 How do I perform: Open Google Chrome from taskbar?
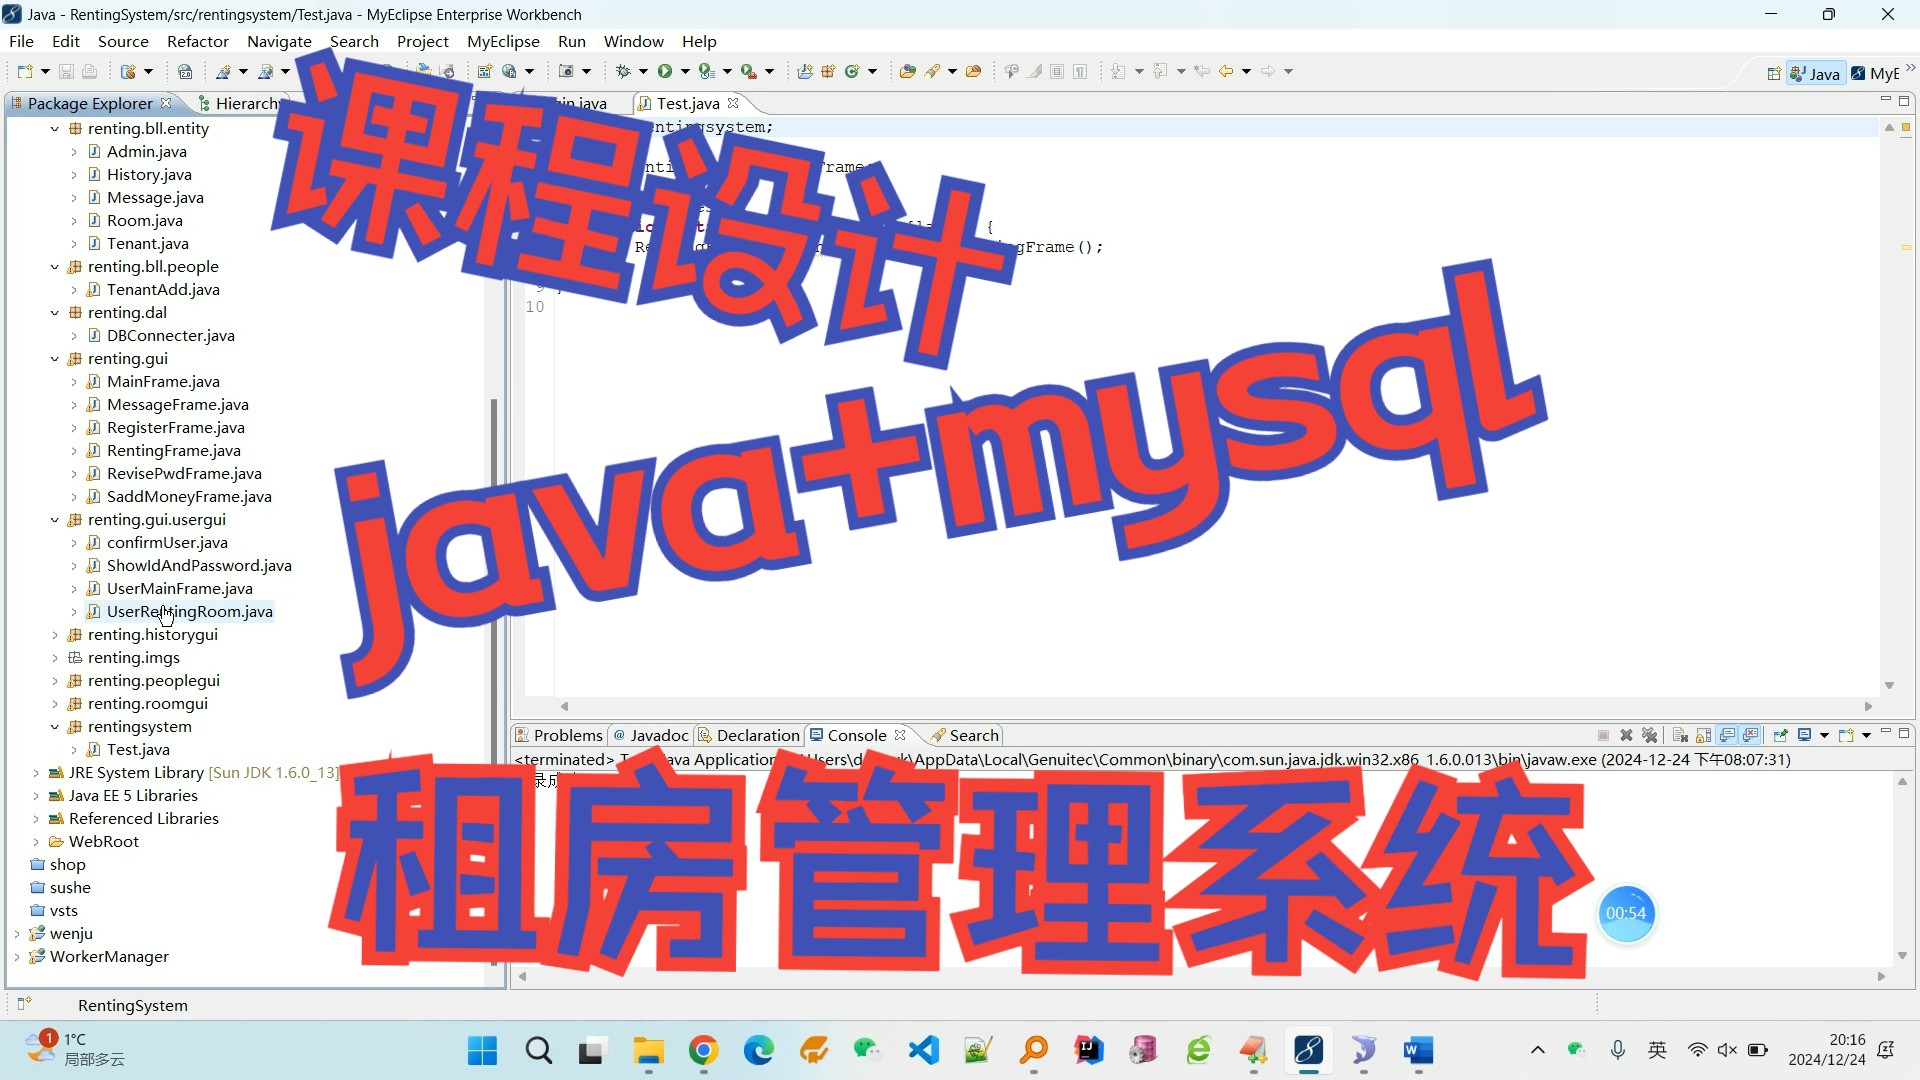(x=704, y=1050)
